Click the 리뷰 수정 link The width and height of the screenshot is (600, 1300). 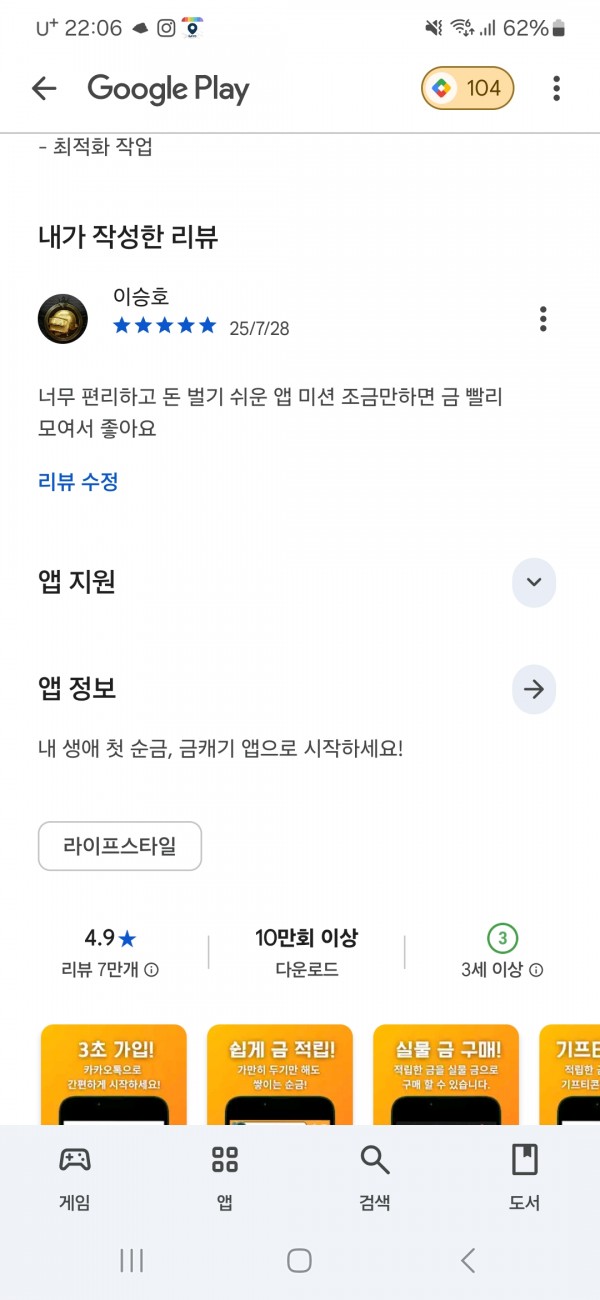[78, 482]
